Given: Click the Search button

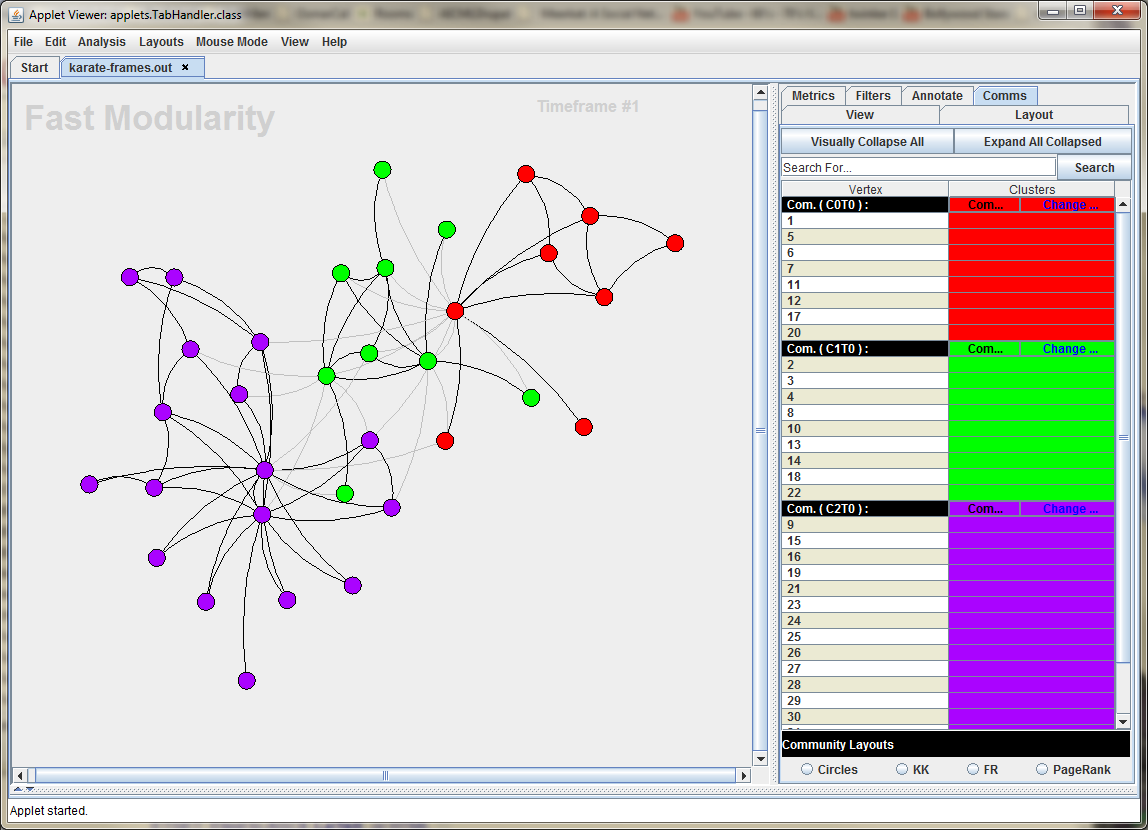Looking at the screenshot, I should [1095, 168].
